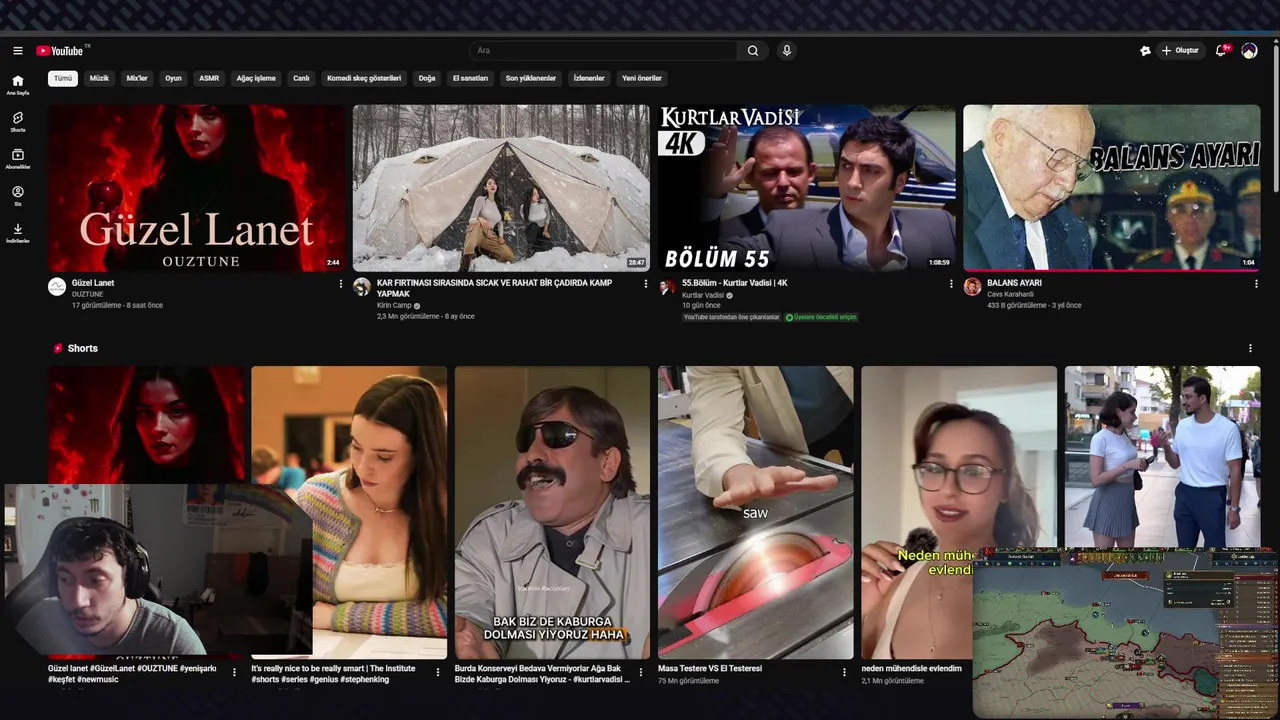1280x720 pixels.
Task: Open İndirilenler in the sidebar
Action: tap(18, 233)
